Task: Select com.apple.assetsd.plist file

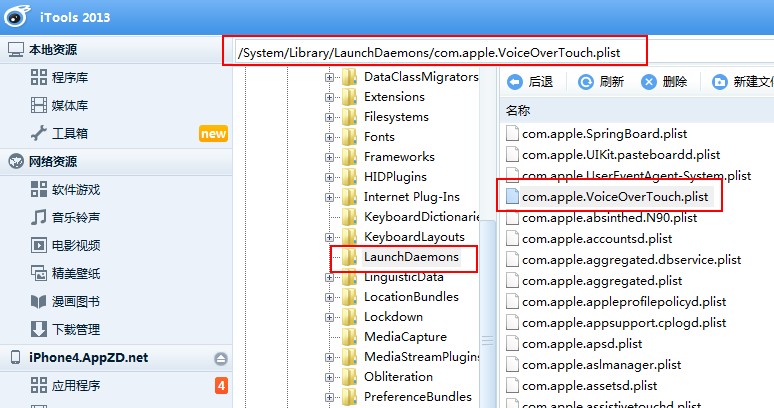Action: tap(589, 385)
